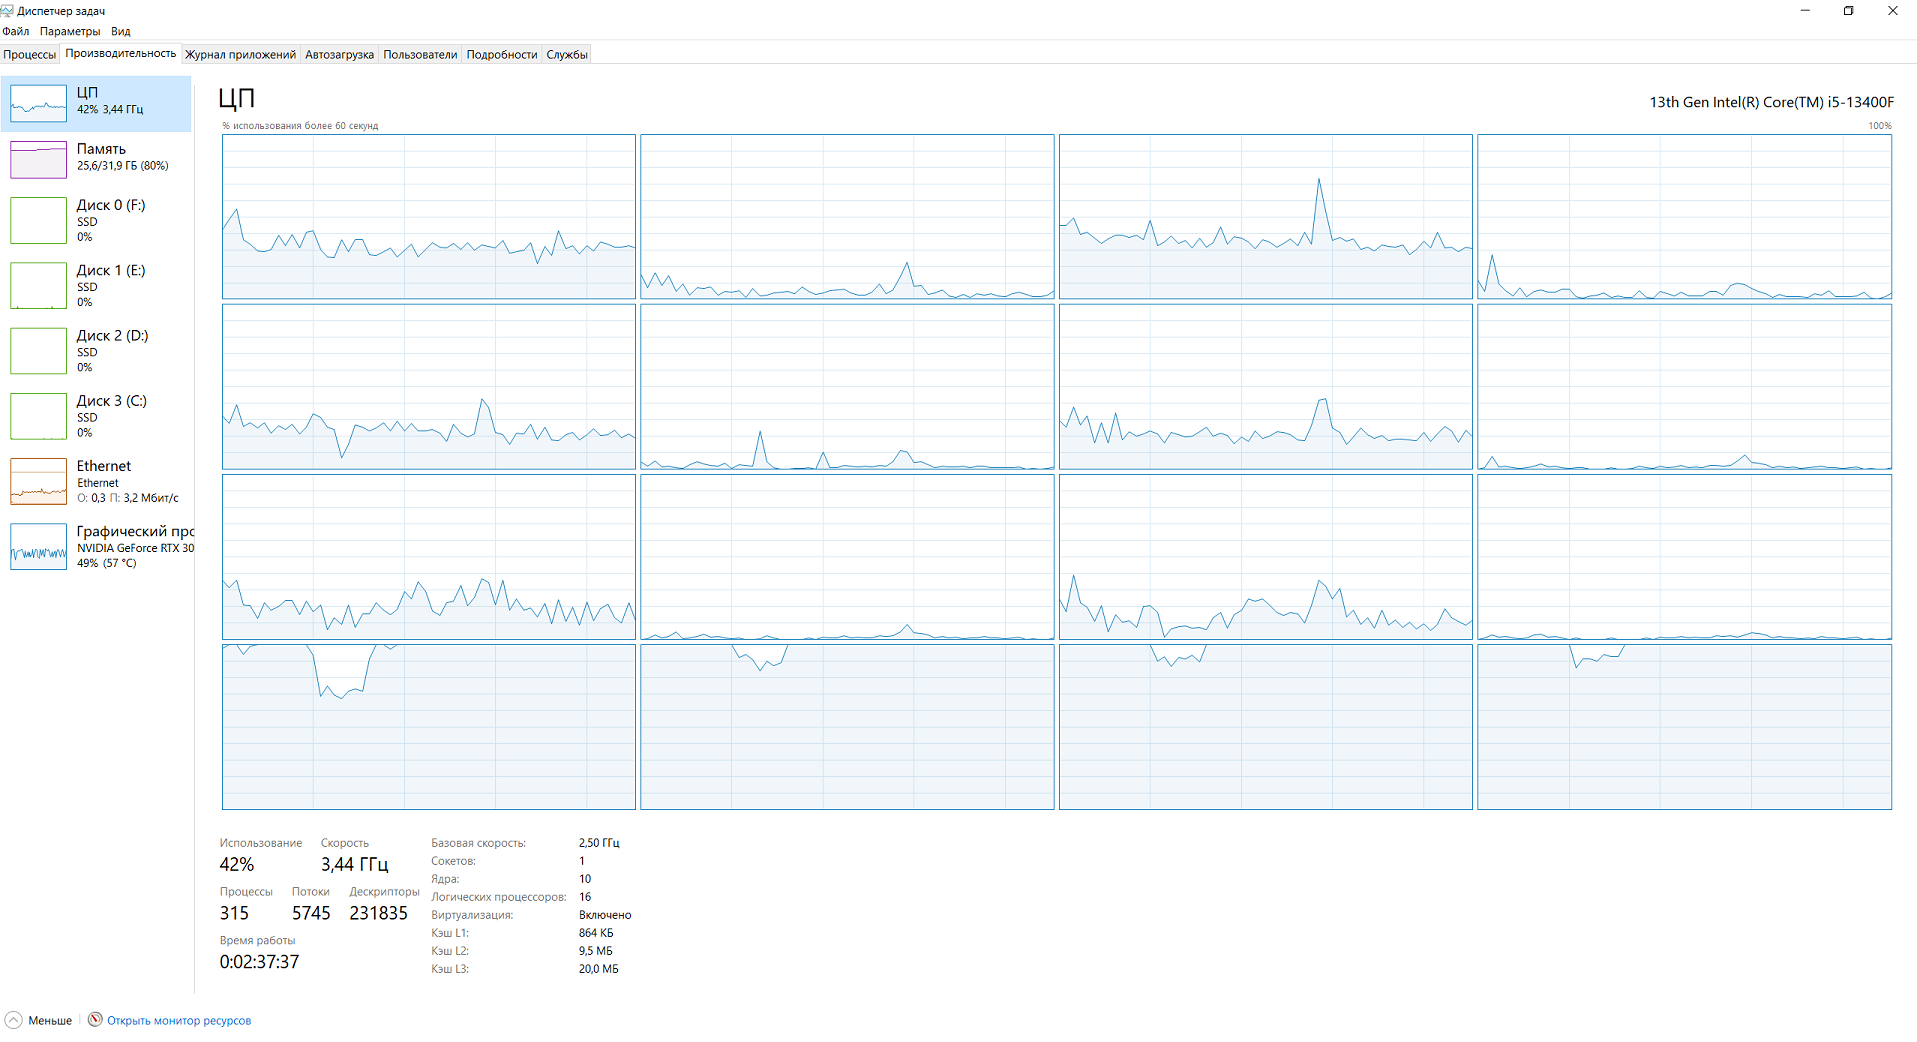
Task: Select Диск 2 (D:) graph icon
Action: [38, 350]
